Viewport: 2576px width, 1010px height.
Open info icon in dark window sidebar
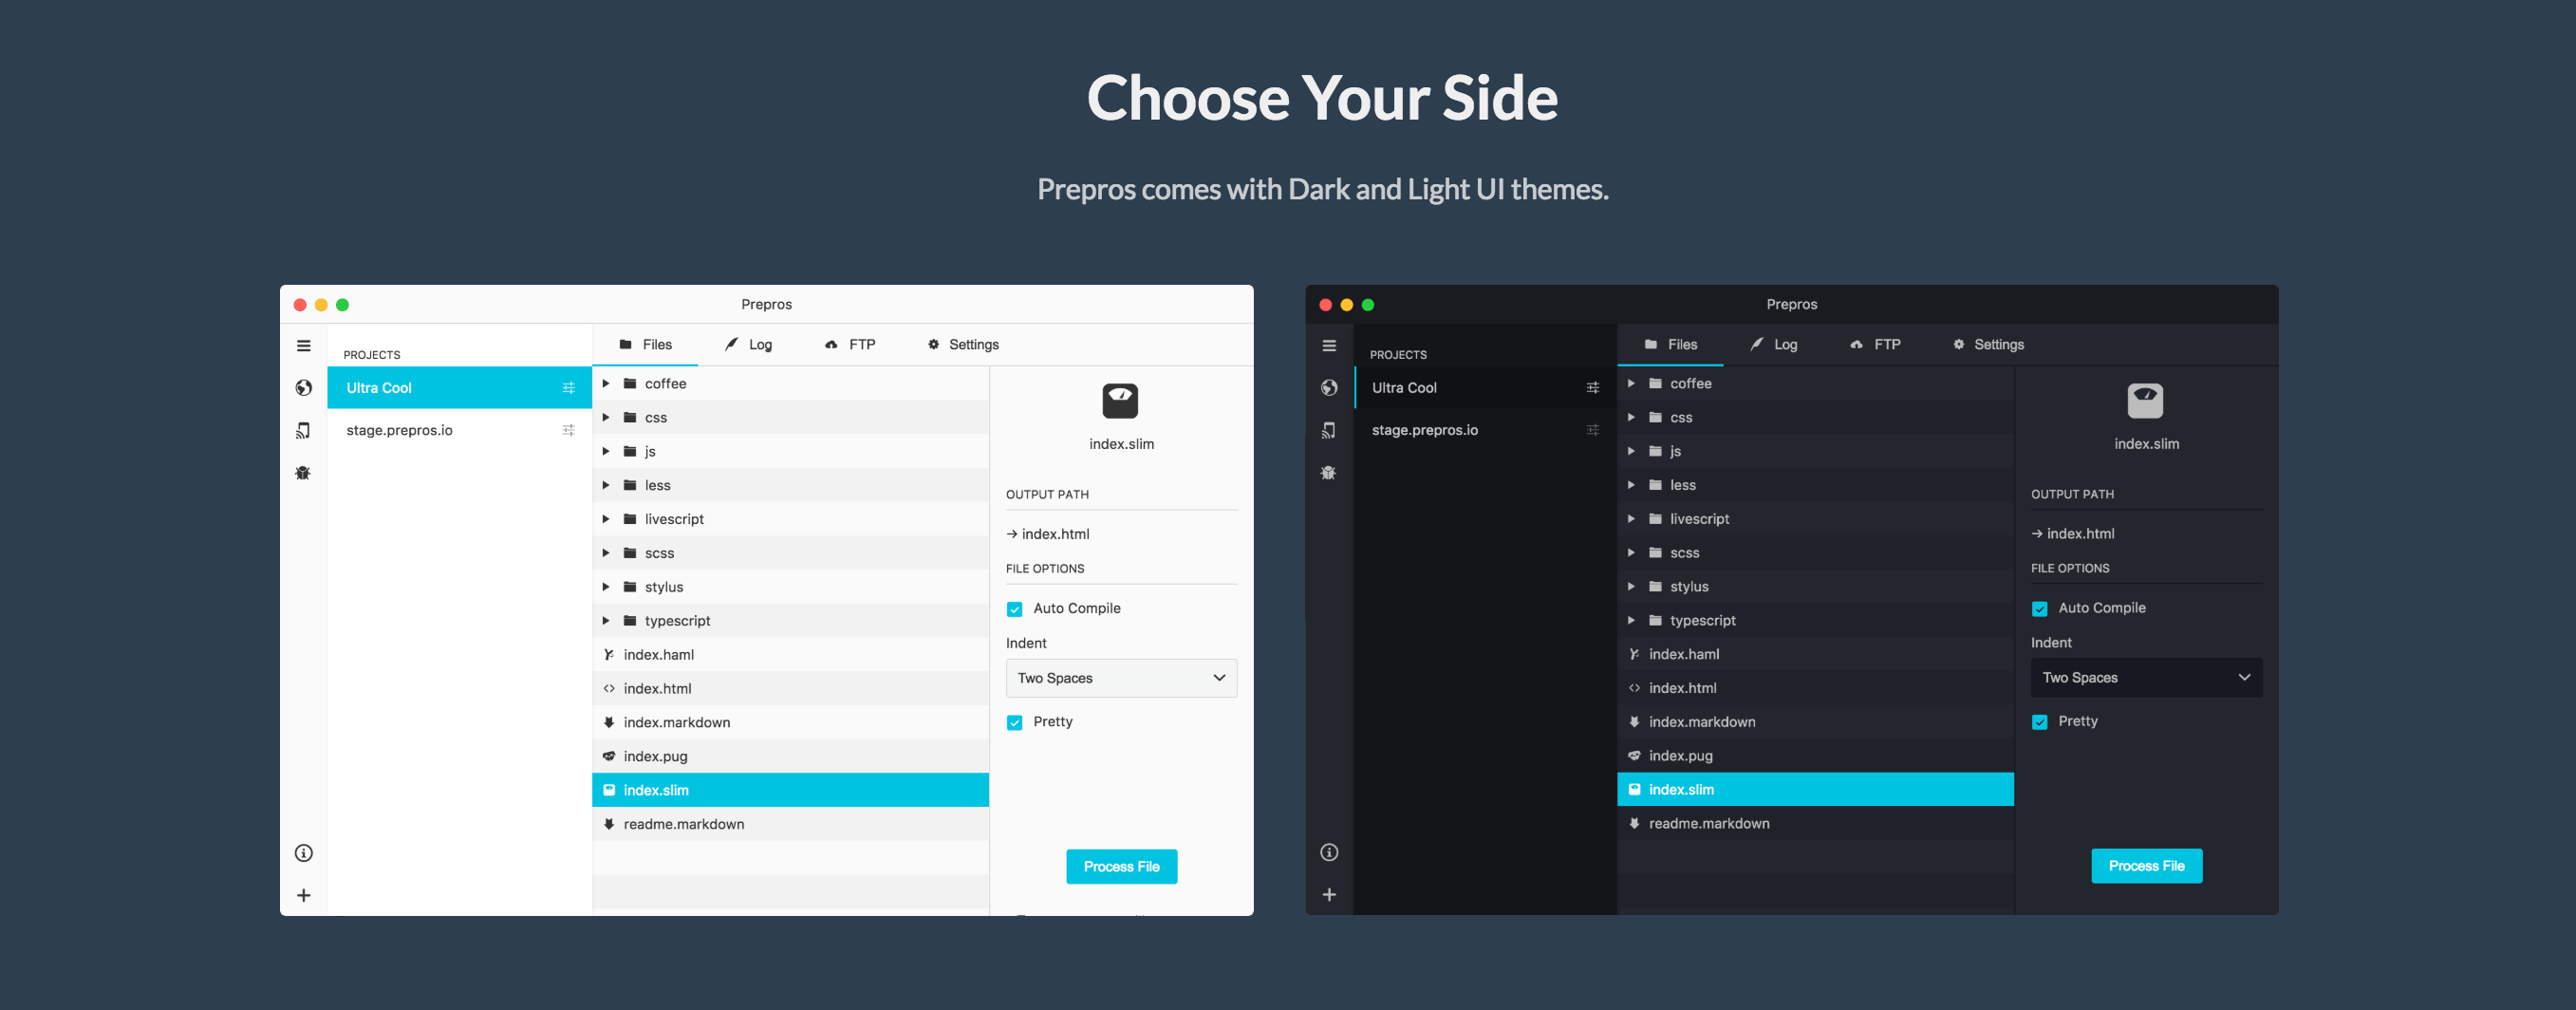1329,852
